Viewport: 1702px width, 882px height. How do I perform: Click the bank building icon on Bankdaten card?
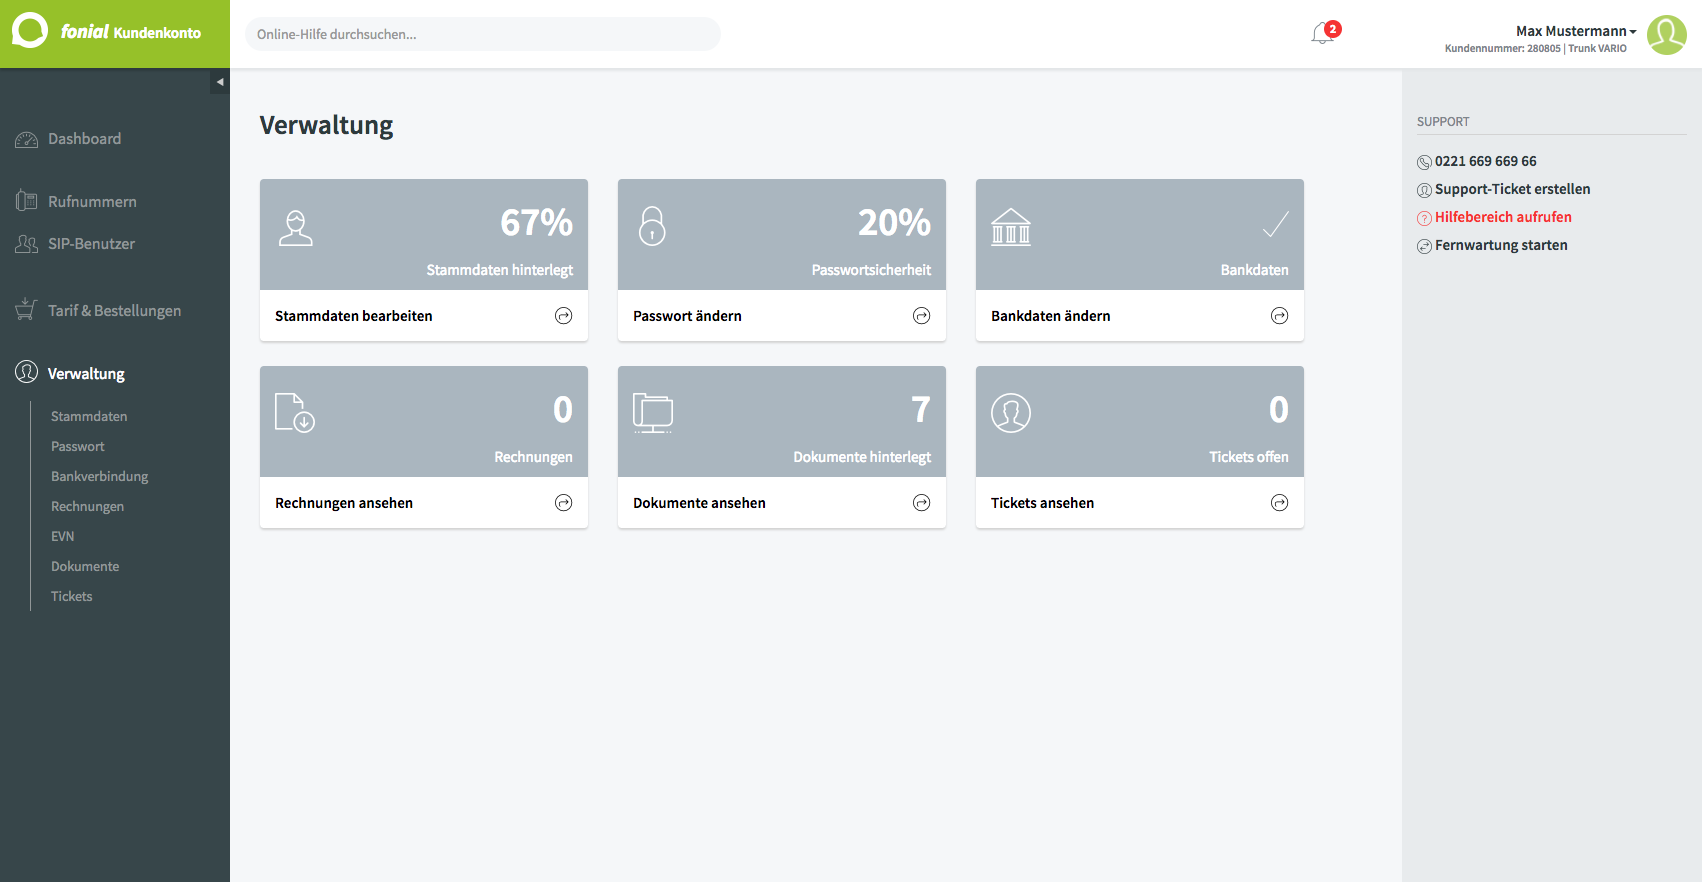(1011, 227)
